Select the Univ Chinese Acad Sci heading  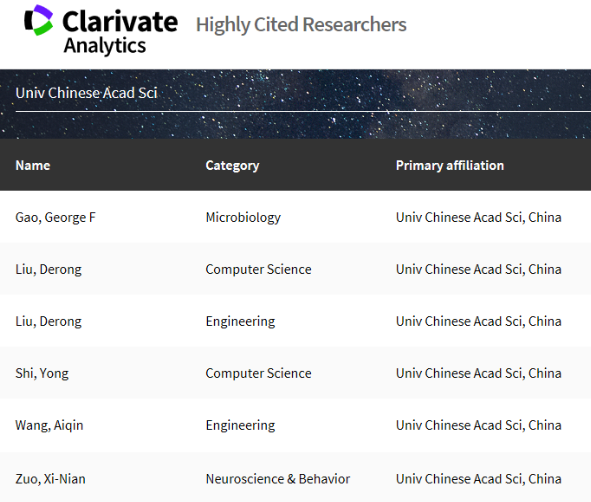86,93
